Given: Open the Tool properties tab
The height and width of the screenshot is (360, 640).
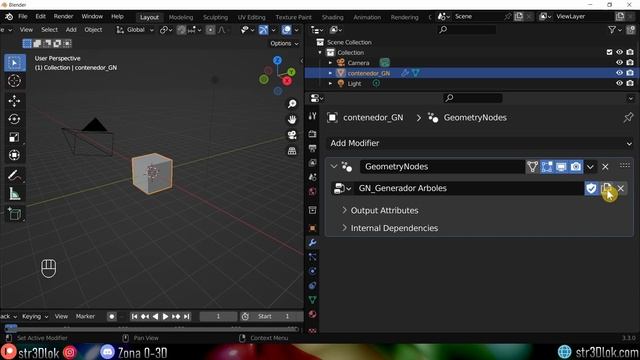Looking at the screenshot, I should point(313,116).
